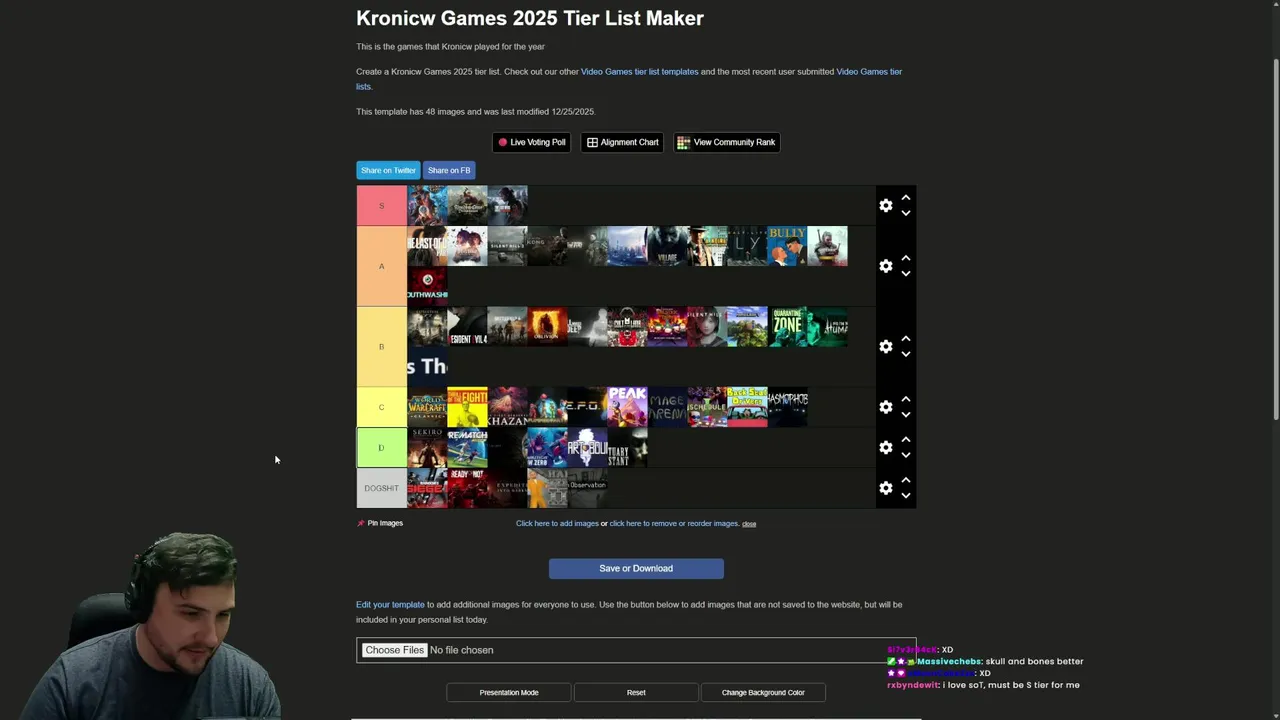Select the PEAK game thumbnail
This screenshot has height=720, width=1280.
point(627,407)
